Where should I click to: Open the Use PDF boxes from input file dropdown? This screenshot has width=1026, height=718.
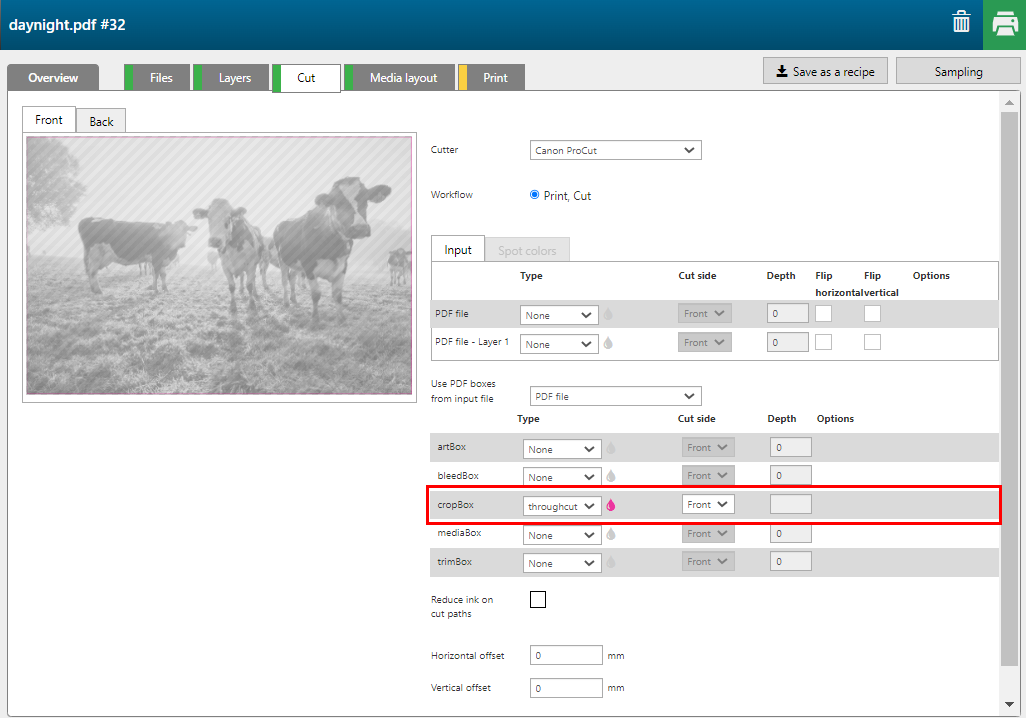pos(615,396)
